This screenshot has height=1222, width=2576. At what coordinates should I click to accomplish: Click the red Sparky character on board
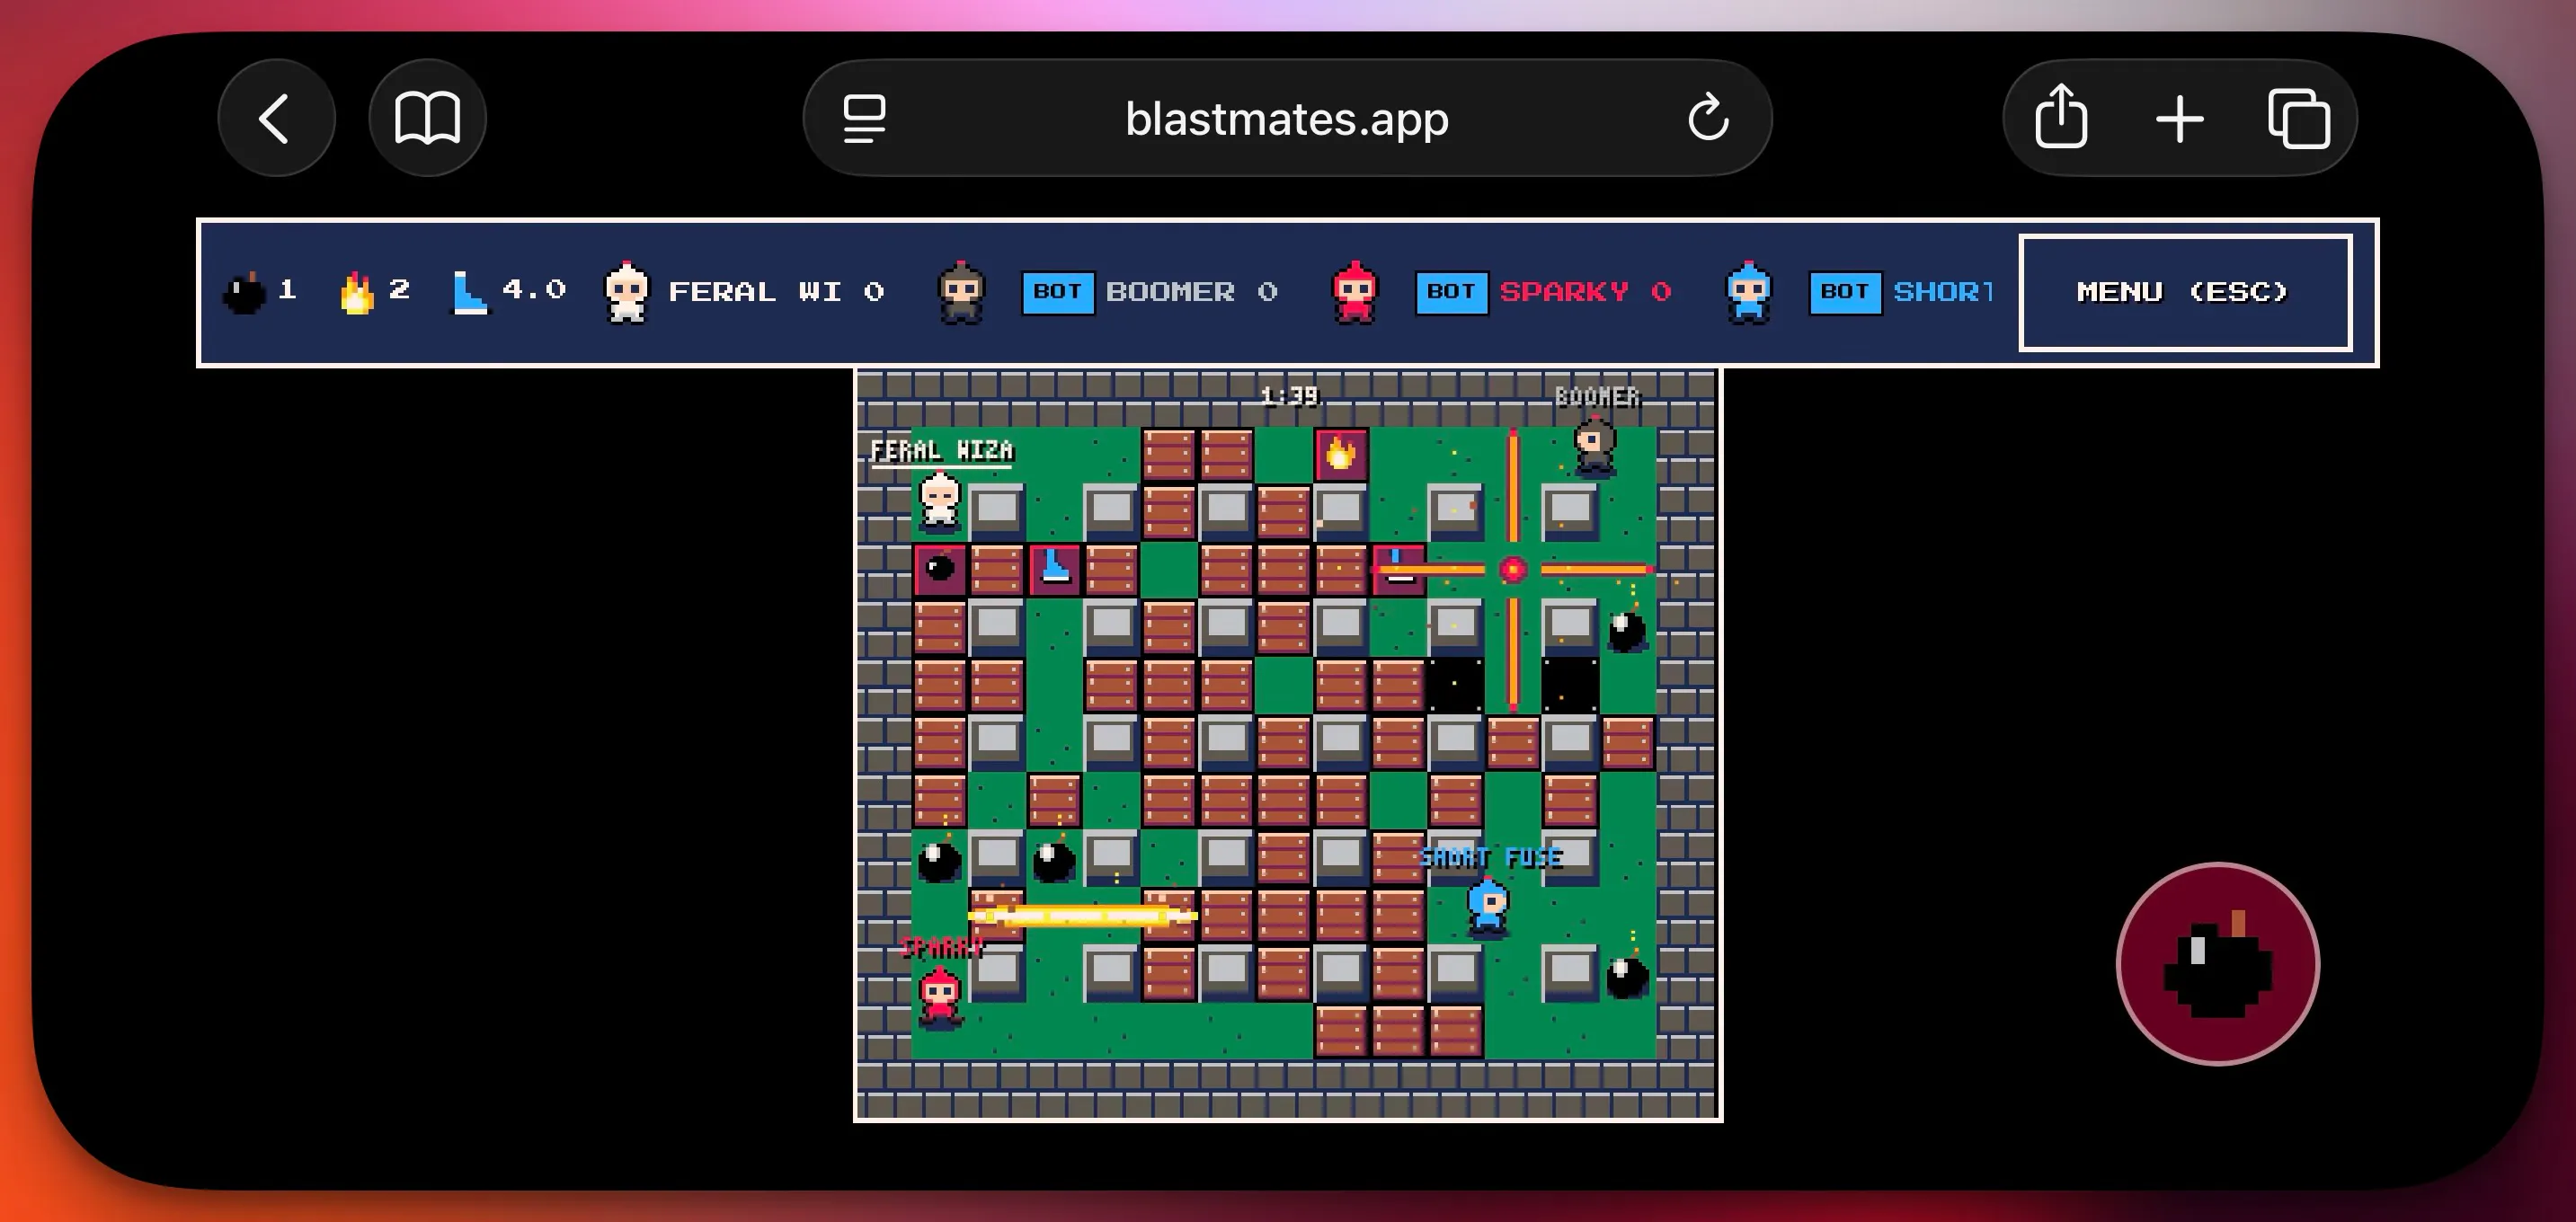(x=940, y=997)
